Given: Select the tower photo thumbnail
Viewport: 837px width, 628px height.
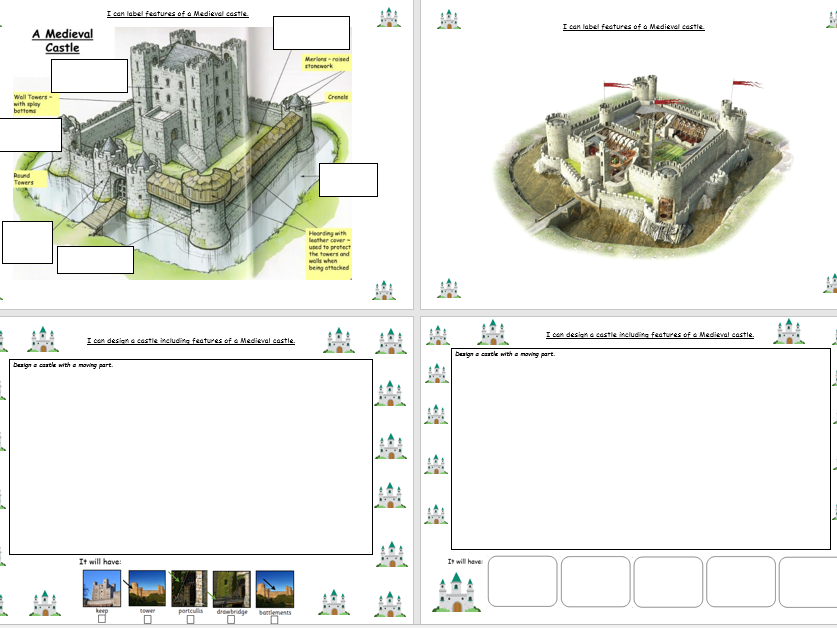Looking at the screenshot, I should point(147,588).
